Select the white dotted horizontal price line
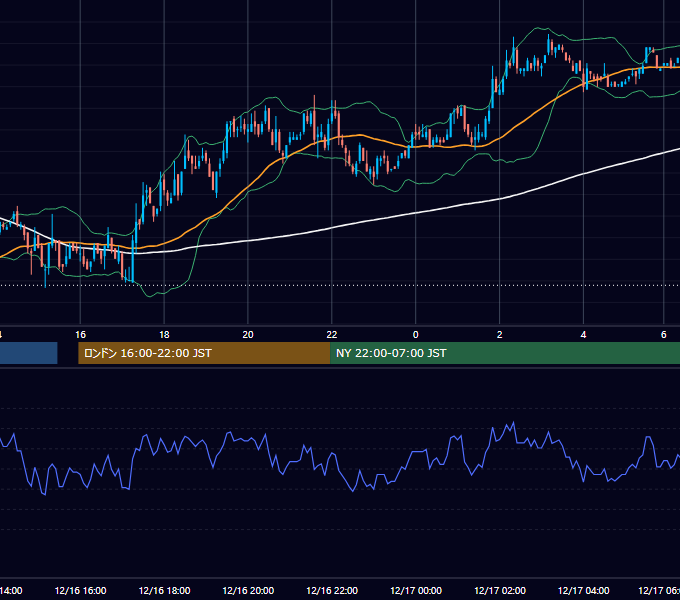The height and width of the screenshot is (600, 680). 340,285
